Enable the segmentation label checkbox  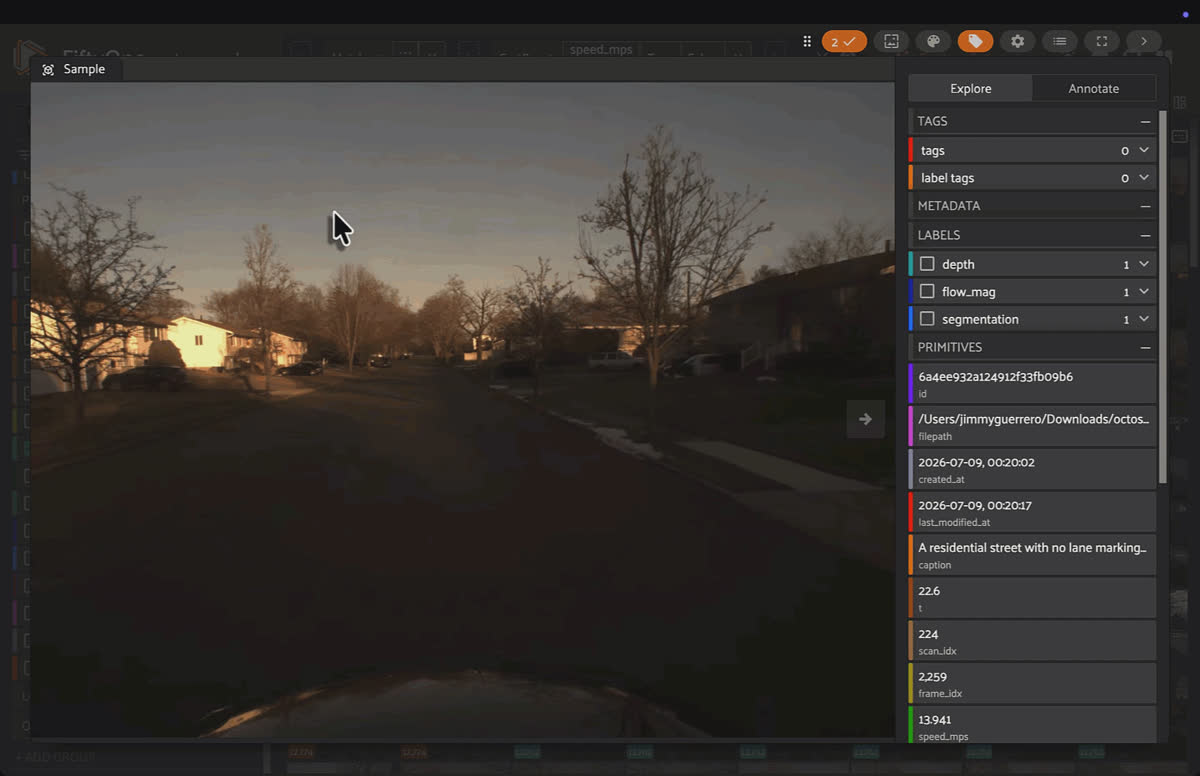[x=927, y=319]
